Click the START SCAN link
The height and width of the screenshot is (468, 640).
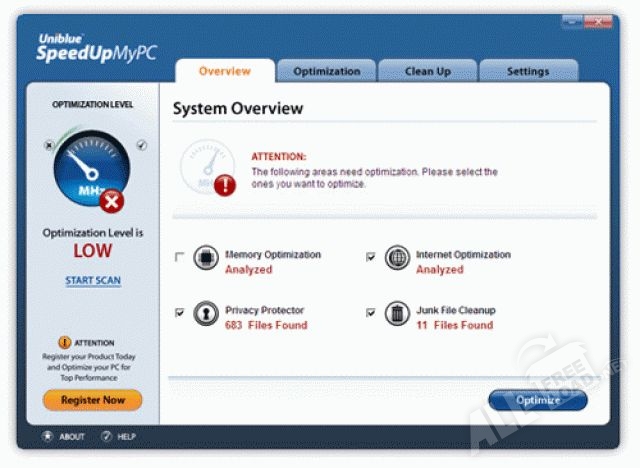click(x=93, y=281)
